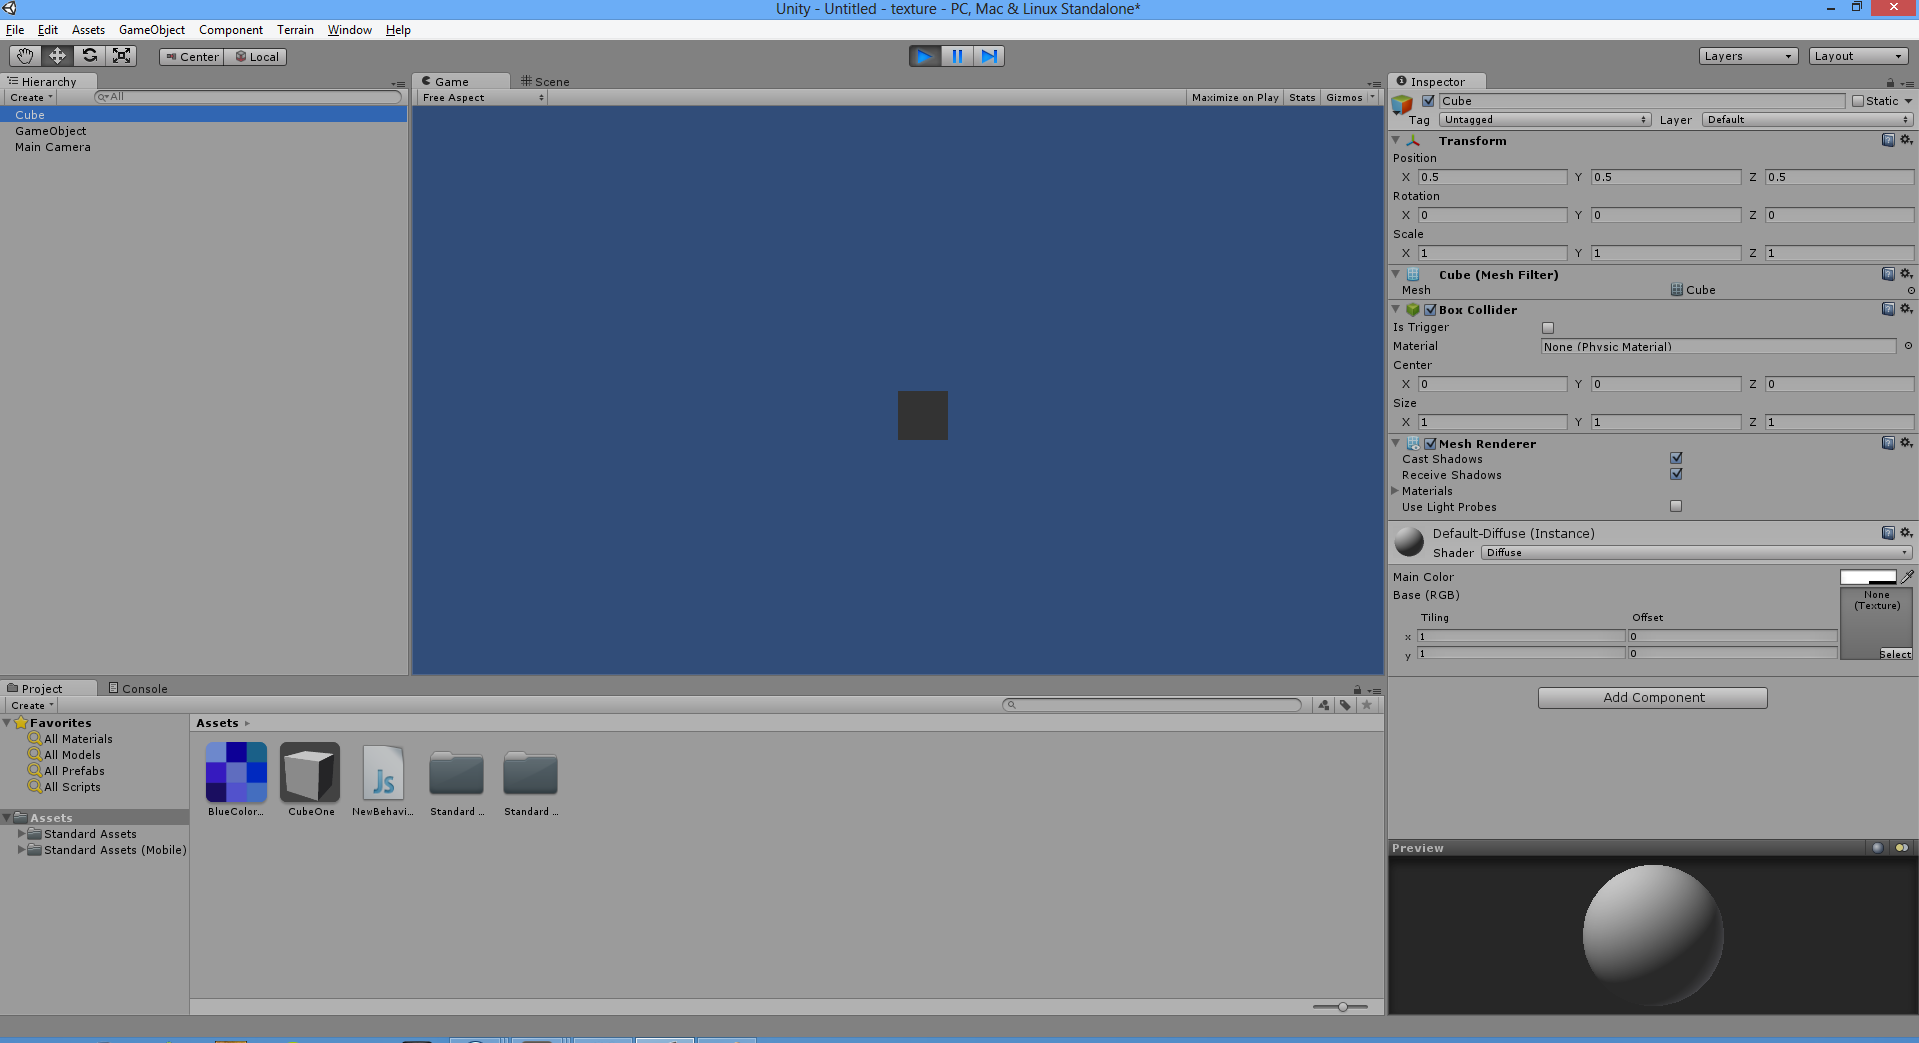Open Transform component help icon

(x=1888, y=140)
